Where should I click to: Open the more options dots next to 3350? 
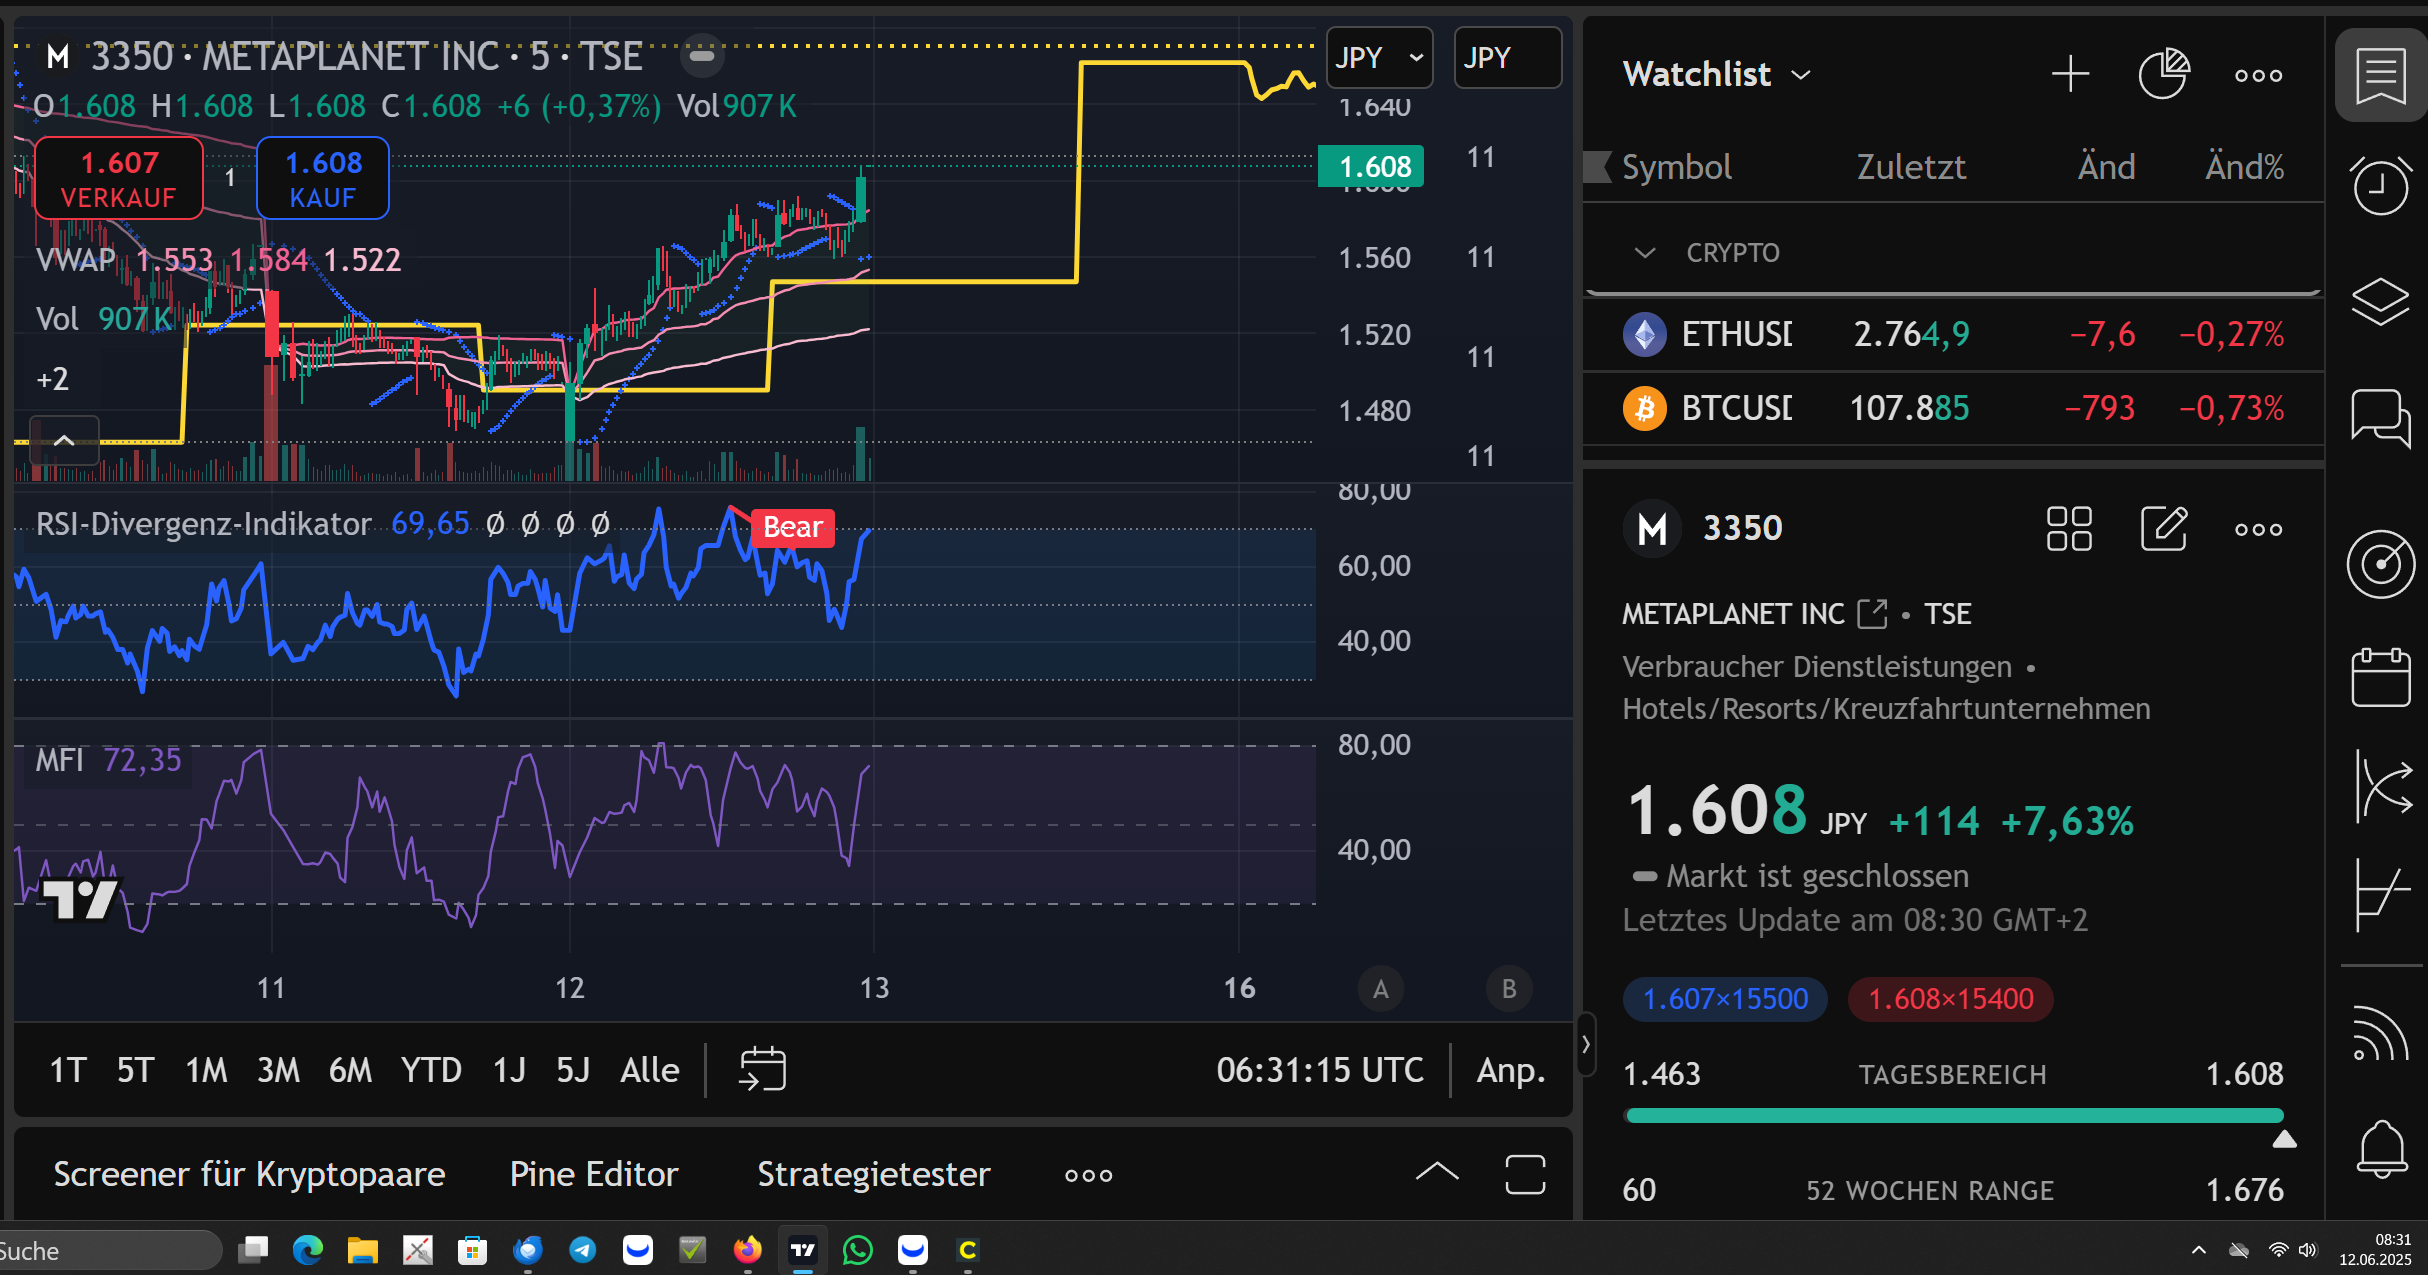[2258, 529]
